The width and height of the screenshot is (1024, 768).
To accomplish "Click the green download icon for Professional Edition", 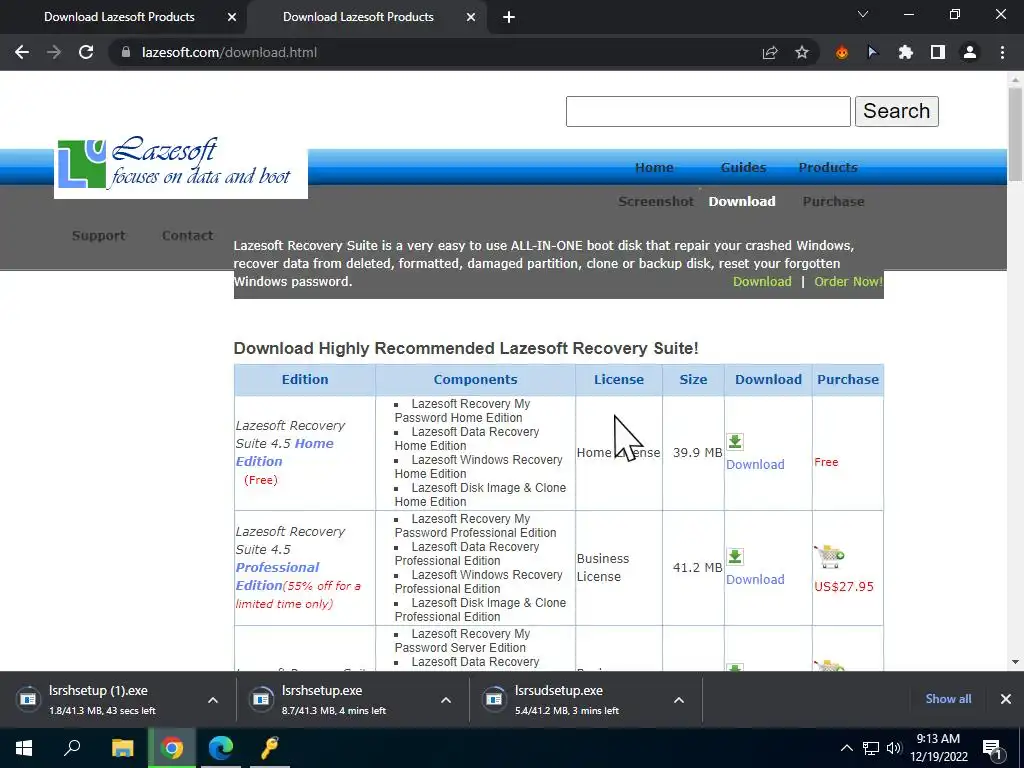I will point(735,556).
